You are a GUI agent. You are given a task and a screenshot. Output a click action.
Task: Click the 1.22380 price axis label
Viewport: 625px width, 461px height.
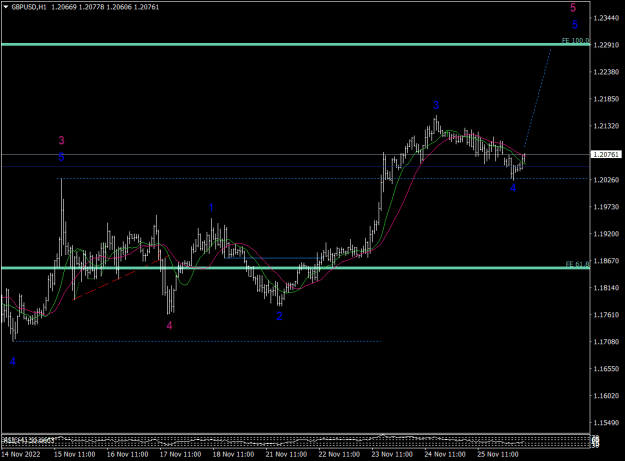pos(605,72)
